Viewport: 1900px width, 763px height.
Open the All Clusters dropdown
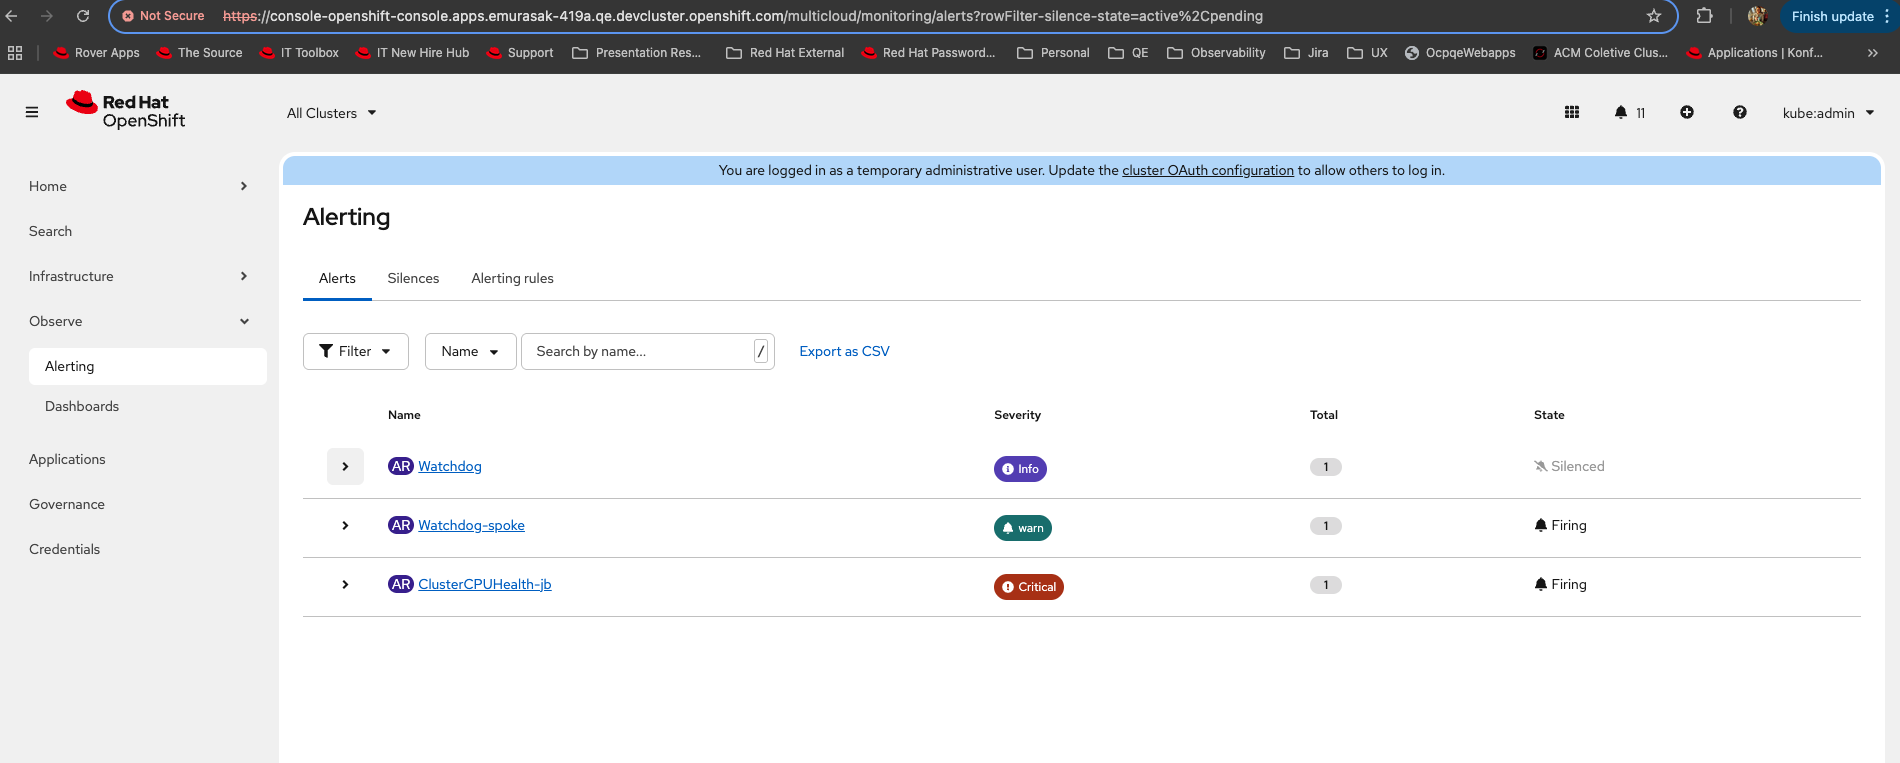(x=331, y=113)
